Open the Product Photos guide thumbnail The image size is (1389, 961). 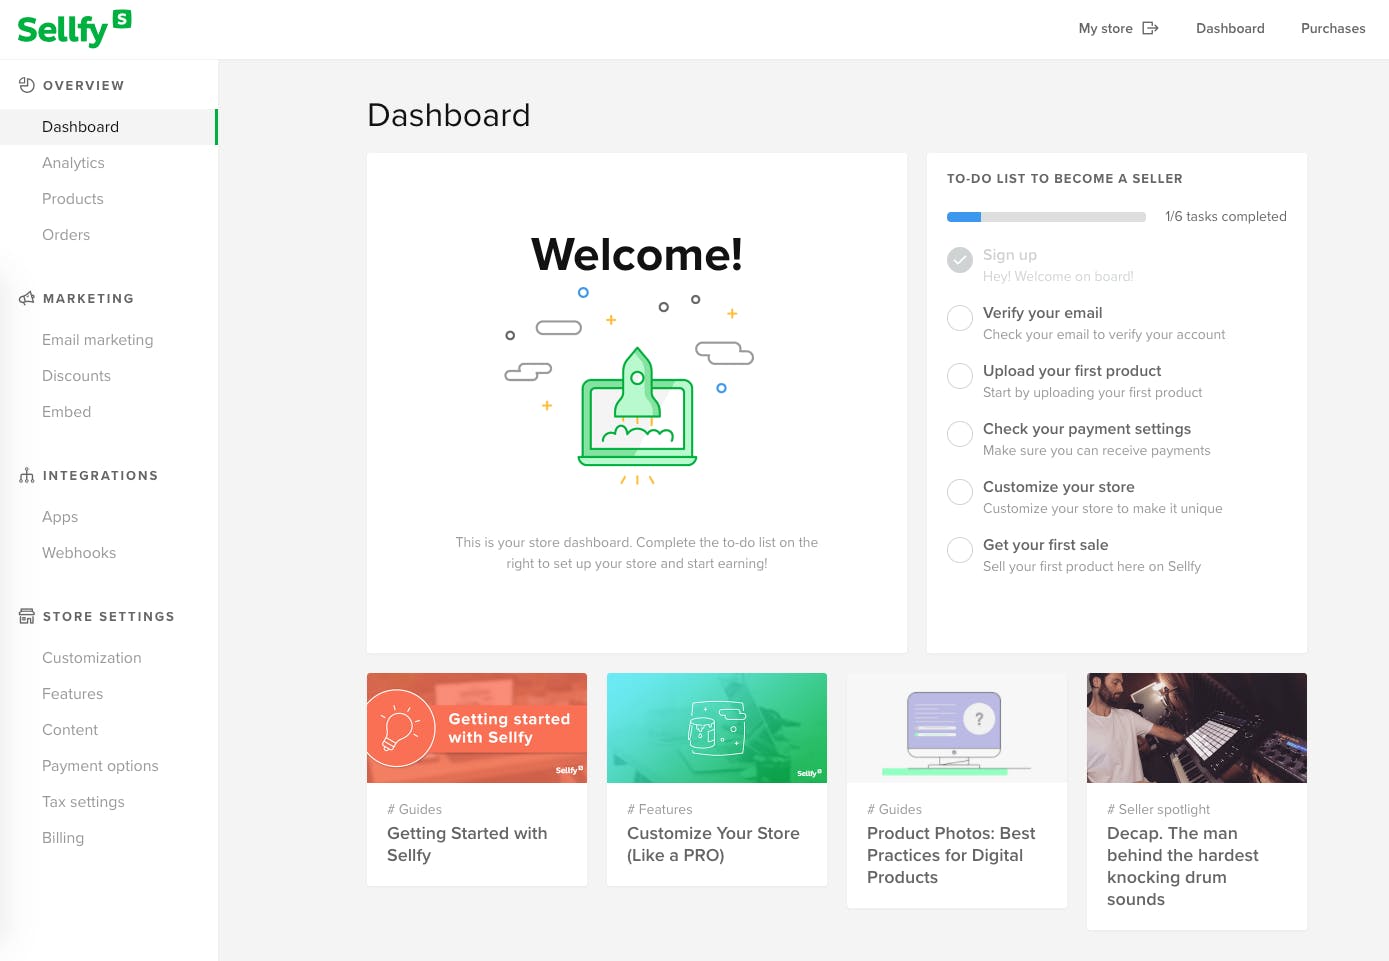(957, 728)
